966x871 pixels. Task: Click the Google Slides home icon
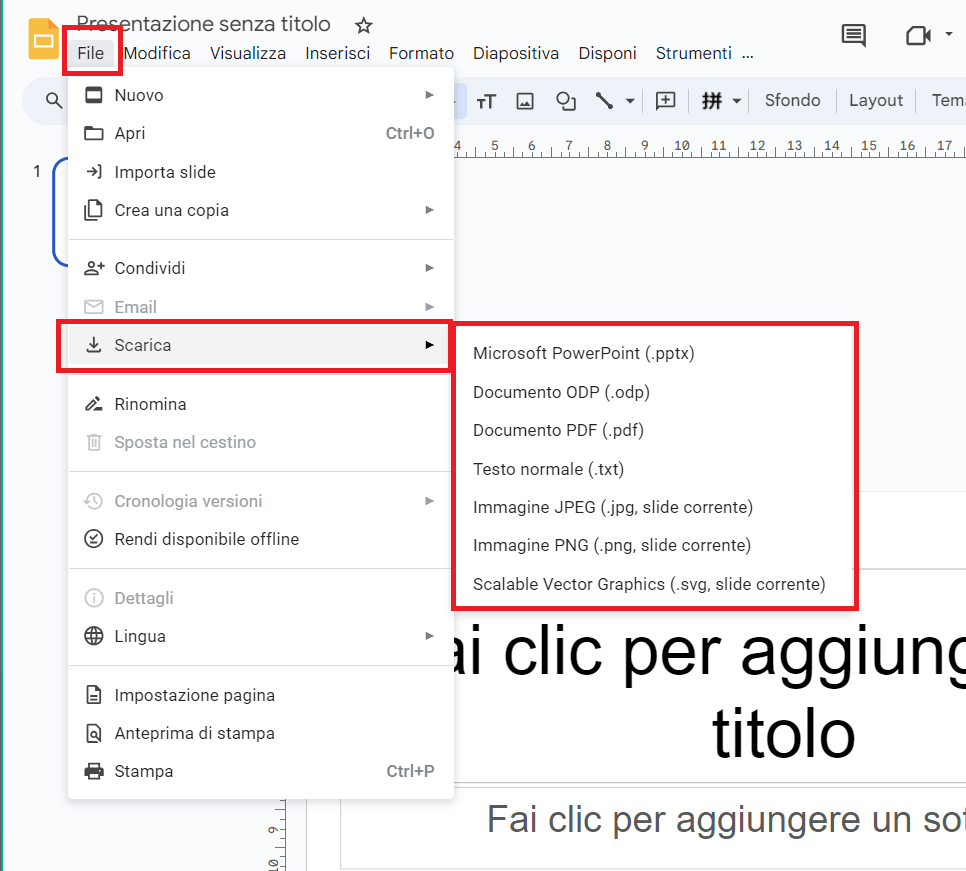click(x=40, y=37)
